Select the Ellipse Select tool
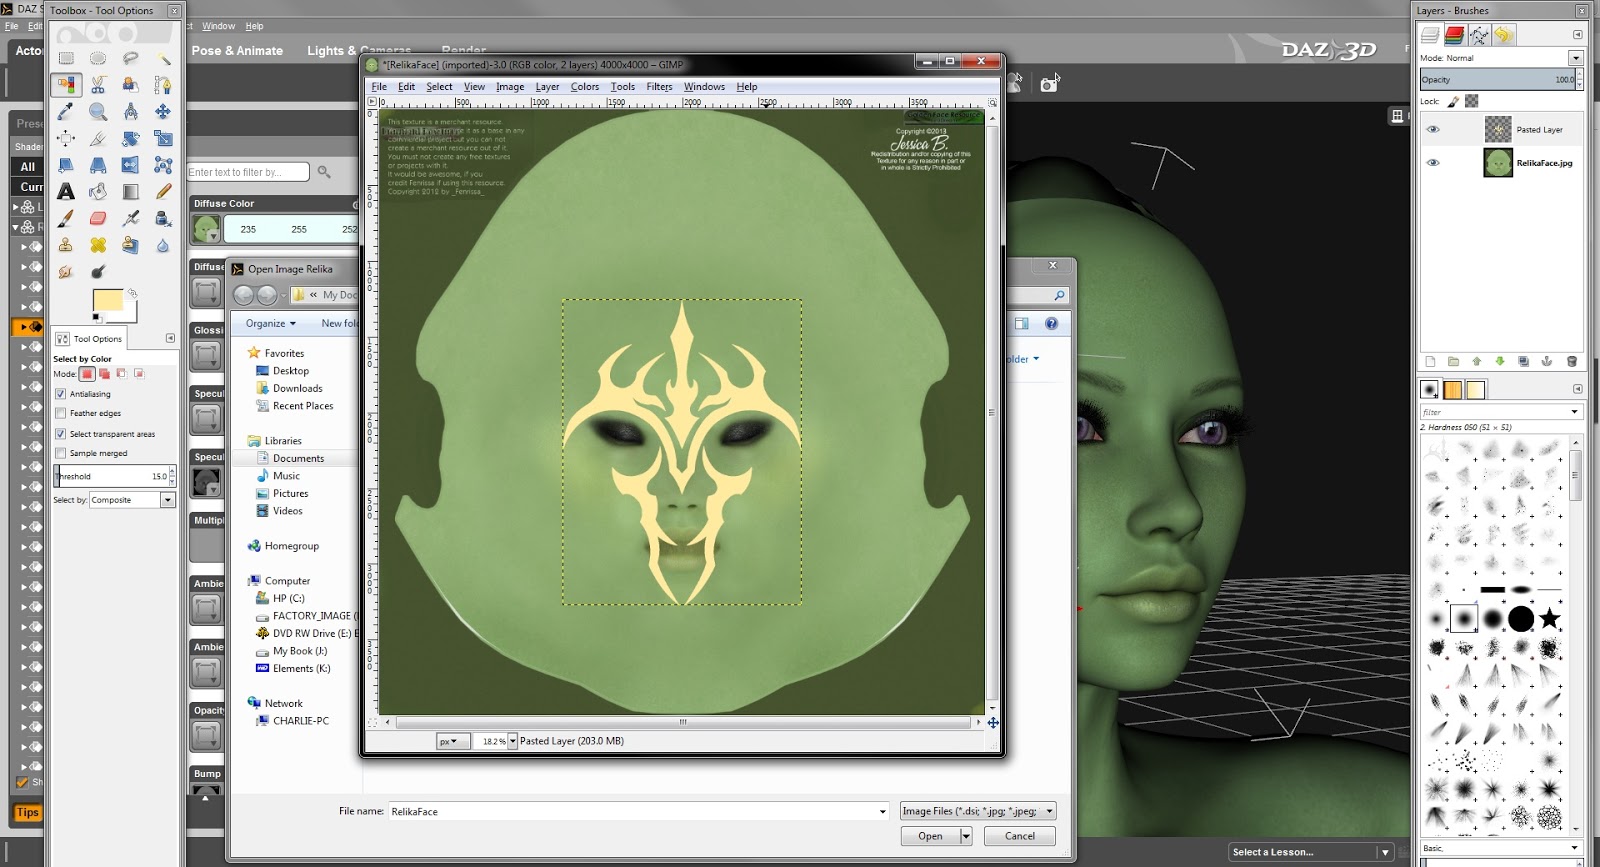Image resolution: width=1600 pixels, height=867 pixels. pos(98,58)
